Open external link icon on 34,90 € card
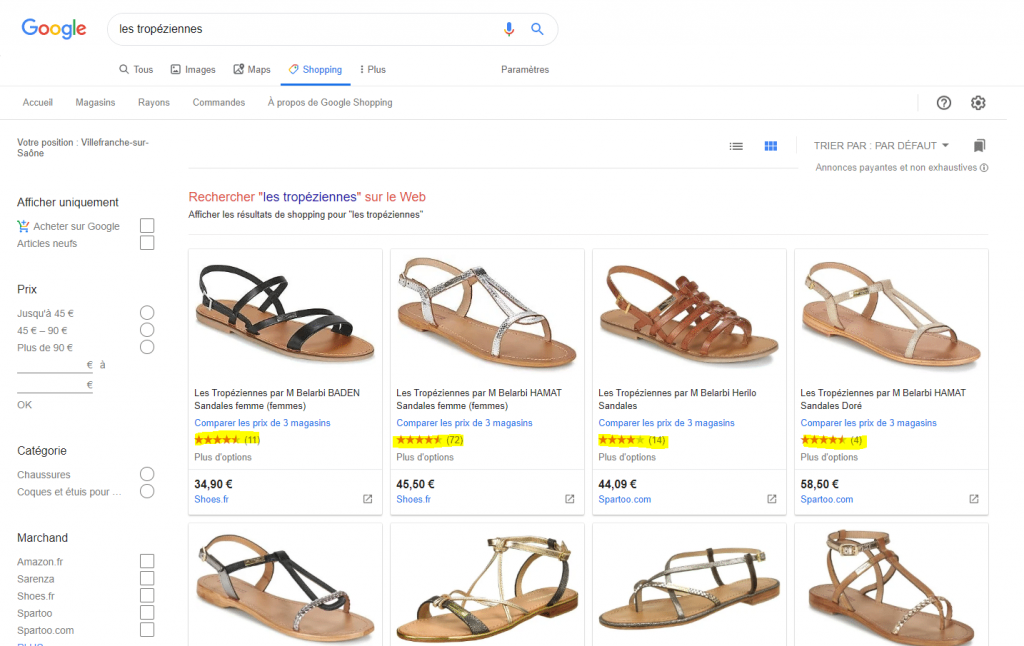1024x646 pixels. coord(368,499)
